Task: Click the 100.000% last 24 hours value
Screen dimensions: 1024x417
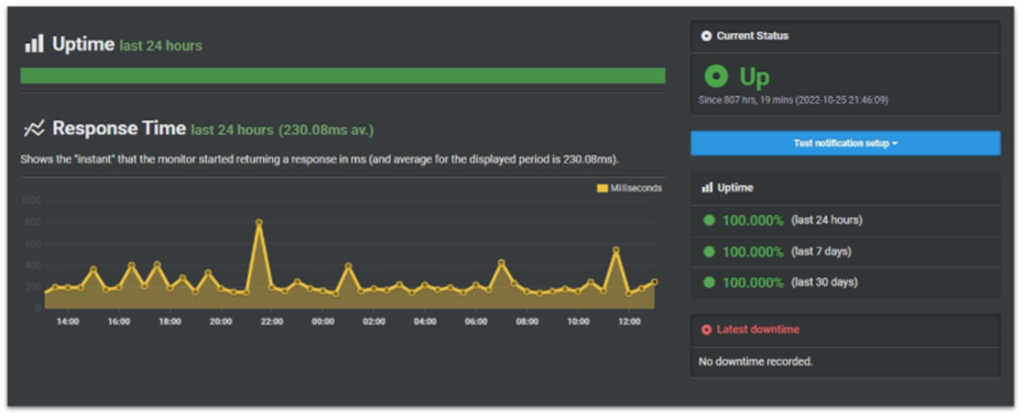Action: coord(752,220)
